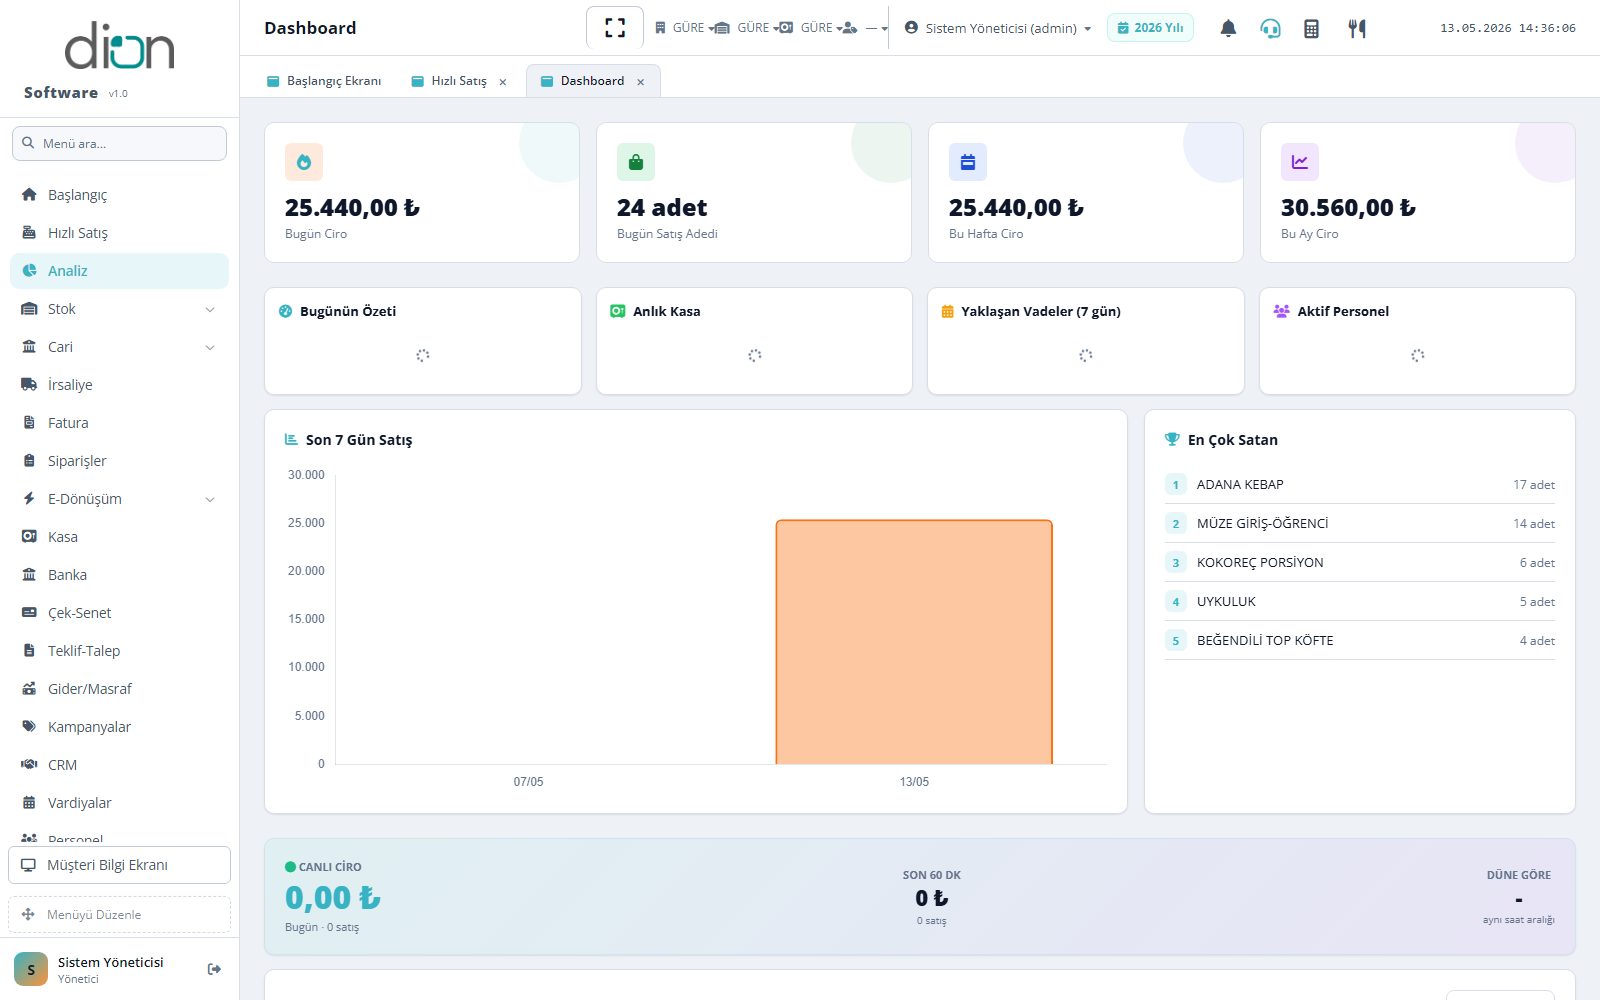Focus the Menü ara search field
Screen dimensions: 1600x1000
click(119, 143)
